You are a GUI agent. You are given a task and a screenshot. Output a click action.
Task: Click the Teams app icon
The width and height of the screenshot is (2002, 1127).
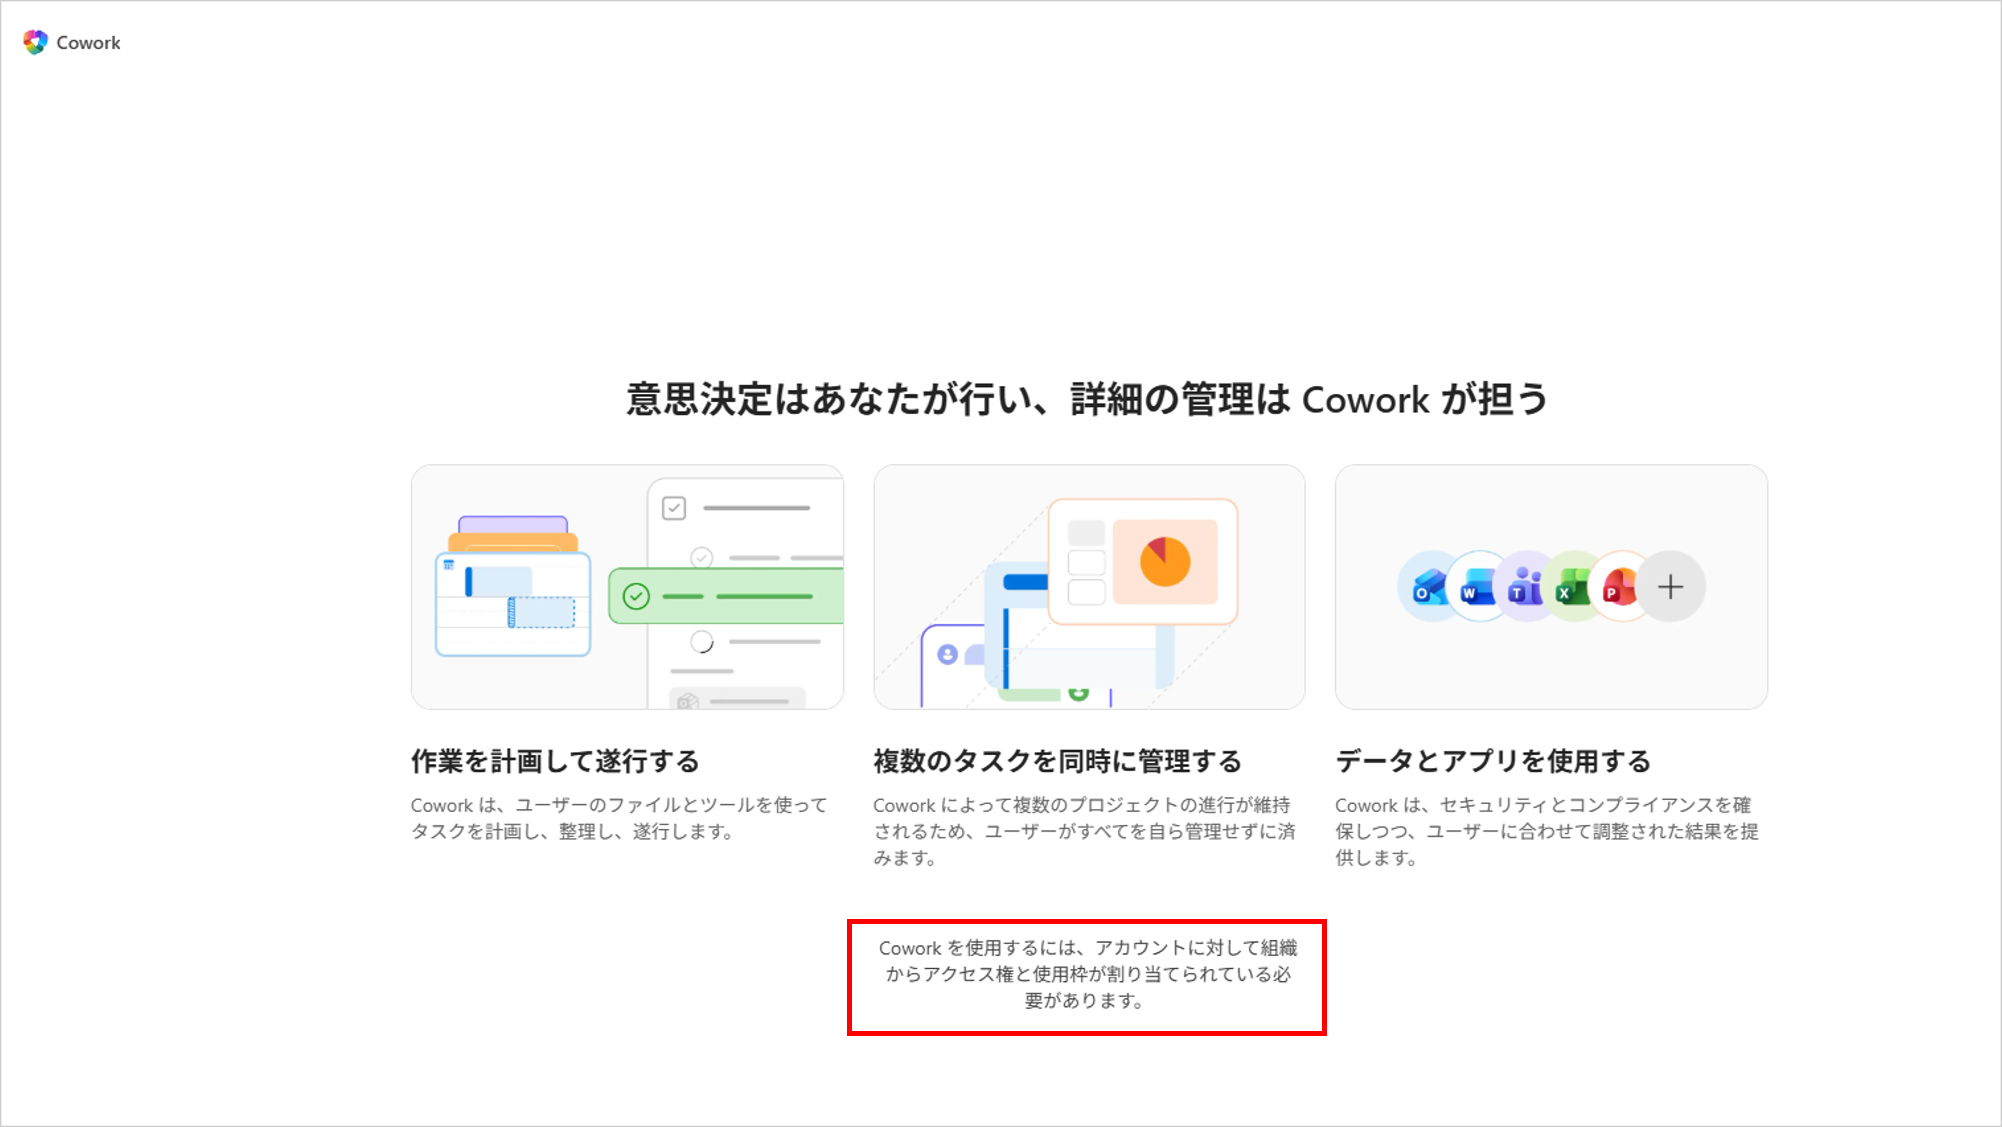pos(1526,587)
